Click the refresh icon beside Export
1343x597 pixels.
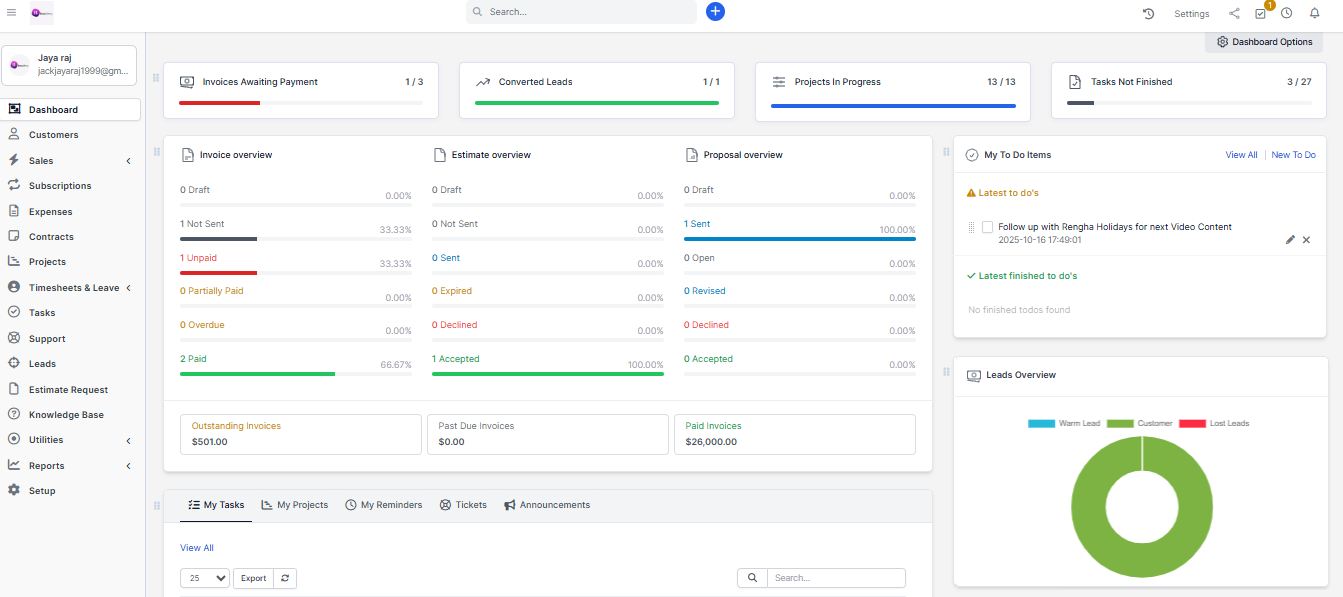(285, 578)
